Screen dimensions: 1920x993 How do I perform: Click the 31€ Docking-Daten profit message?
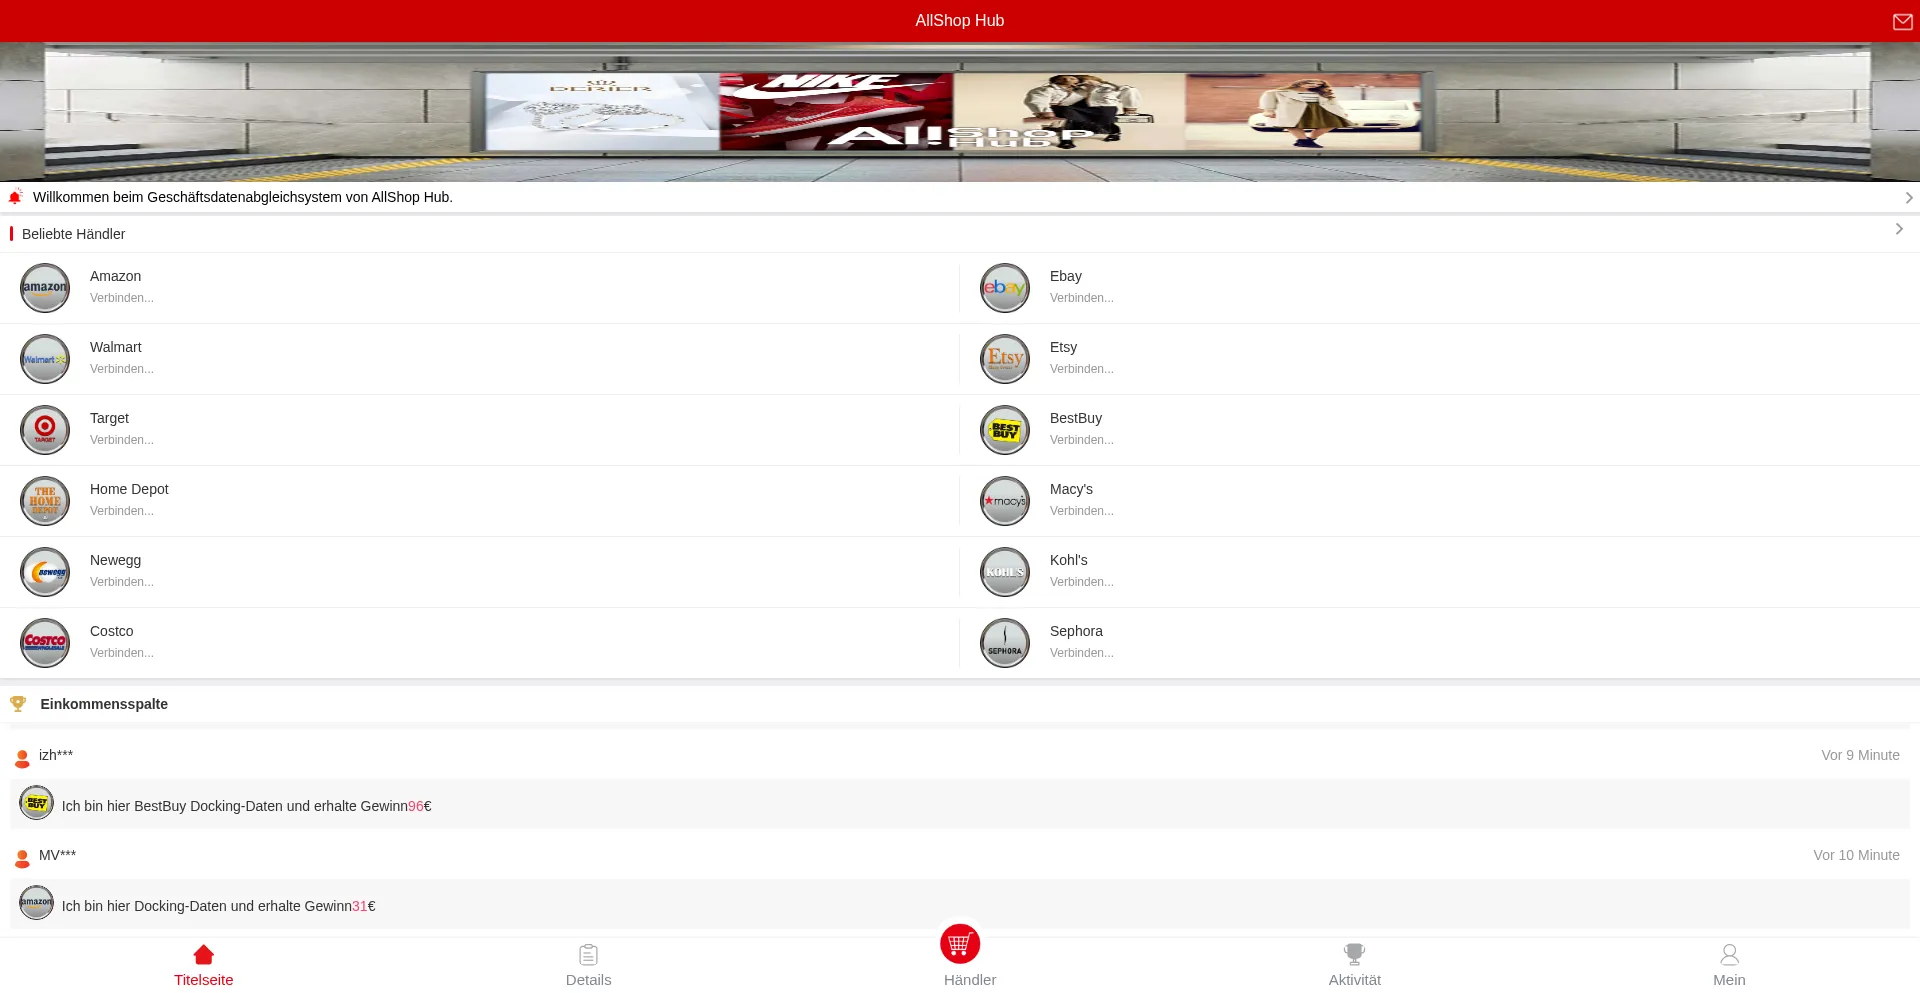tap(219, 906)
